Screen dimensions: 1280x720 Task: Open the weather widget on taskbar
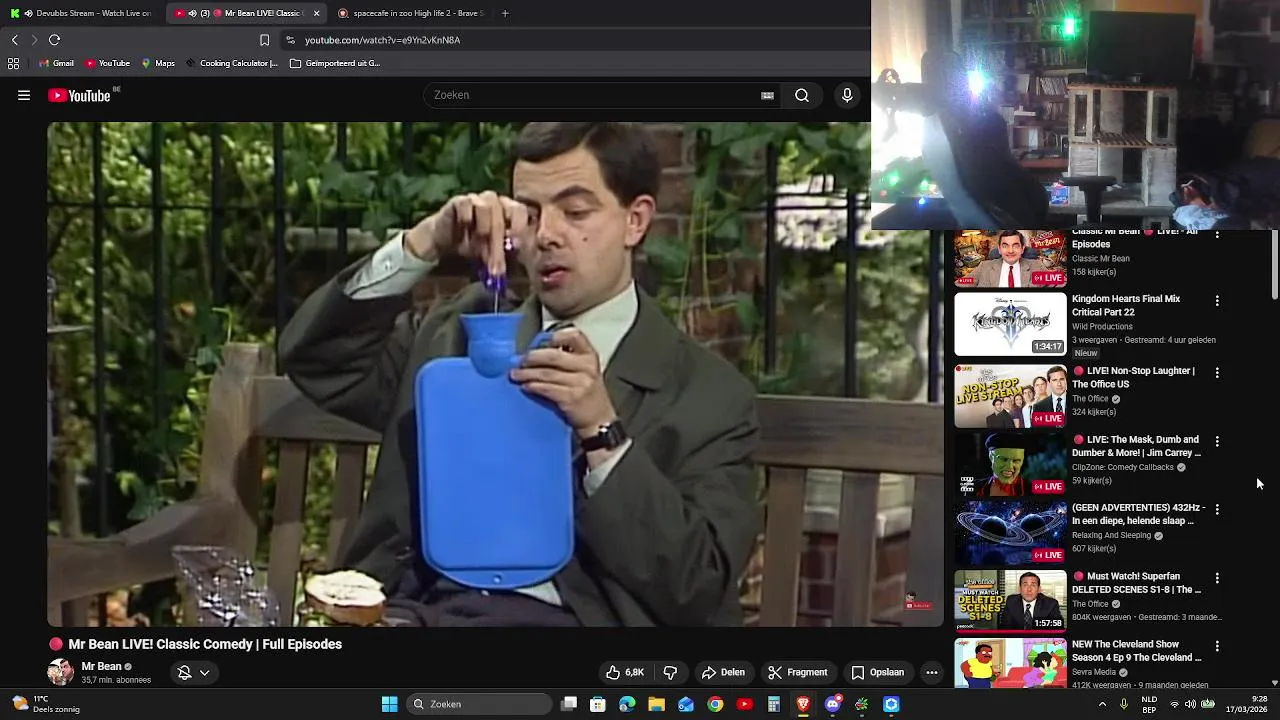[x=44, y=704]
